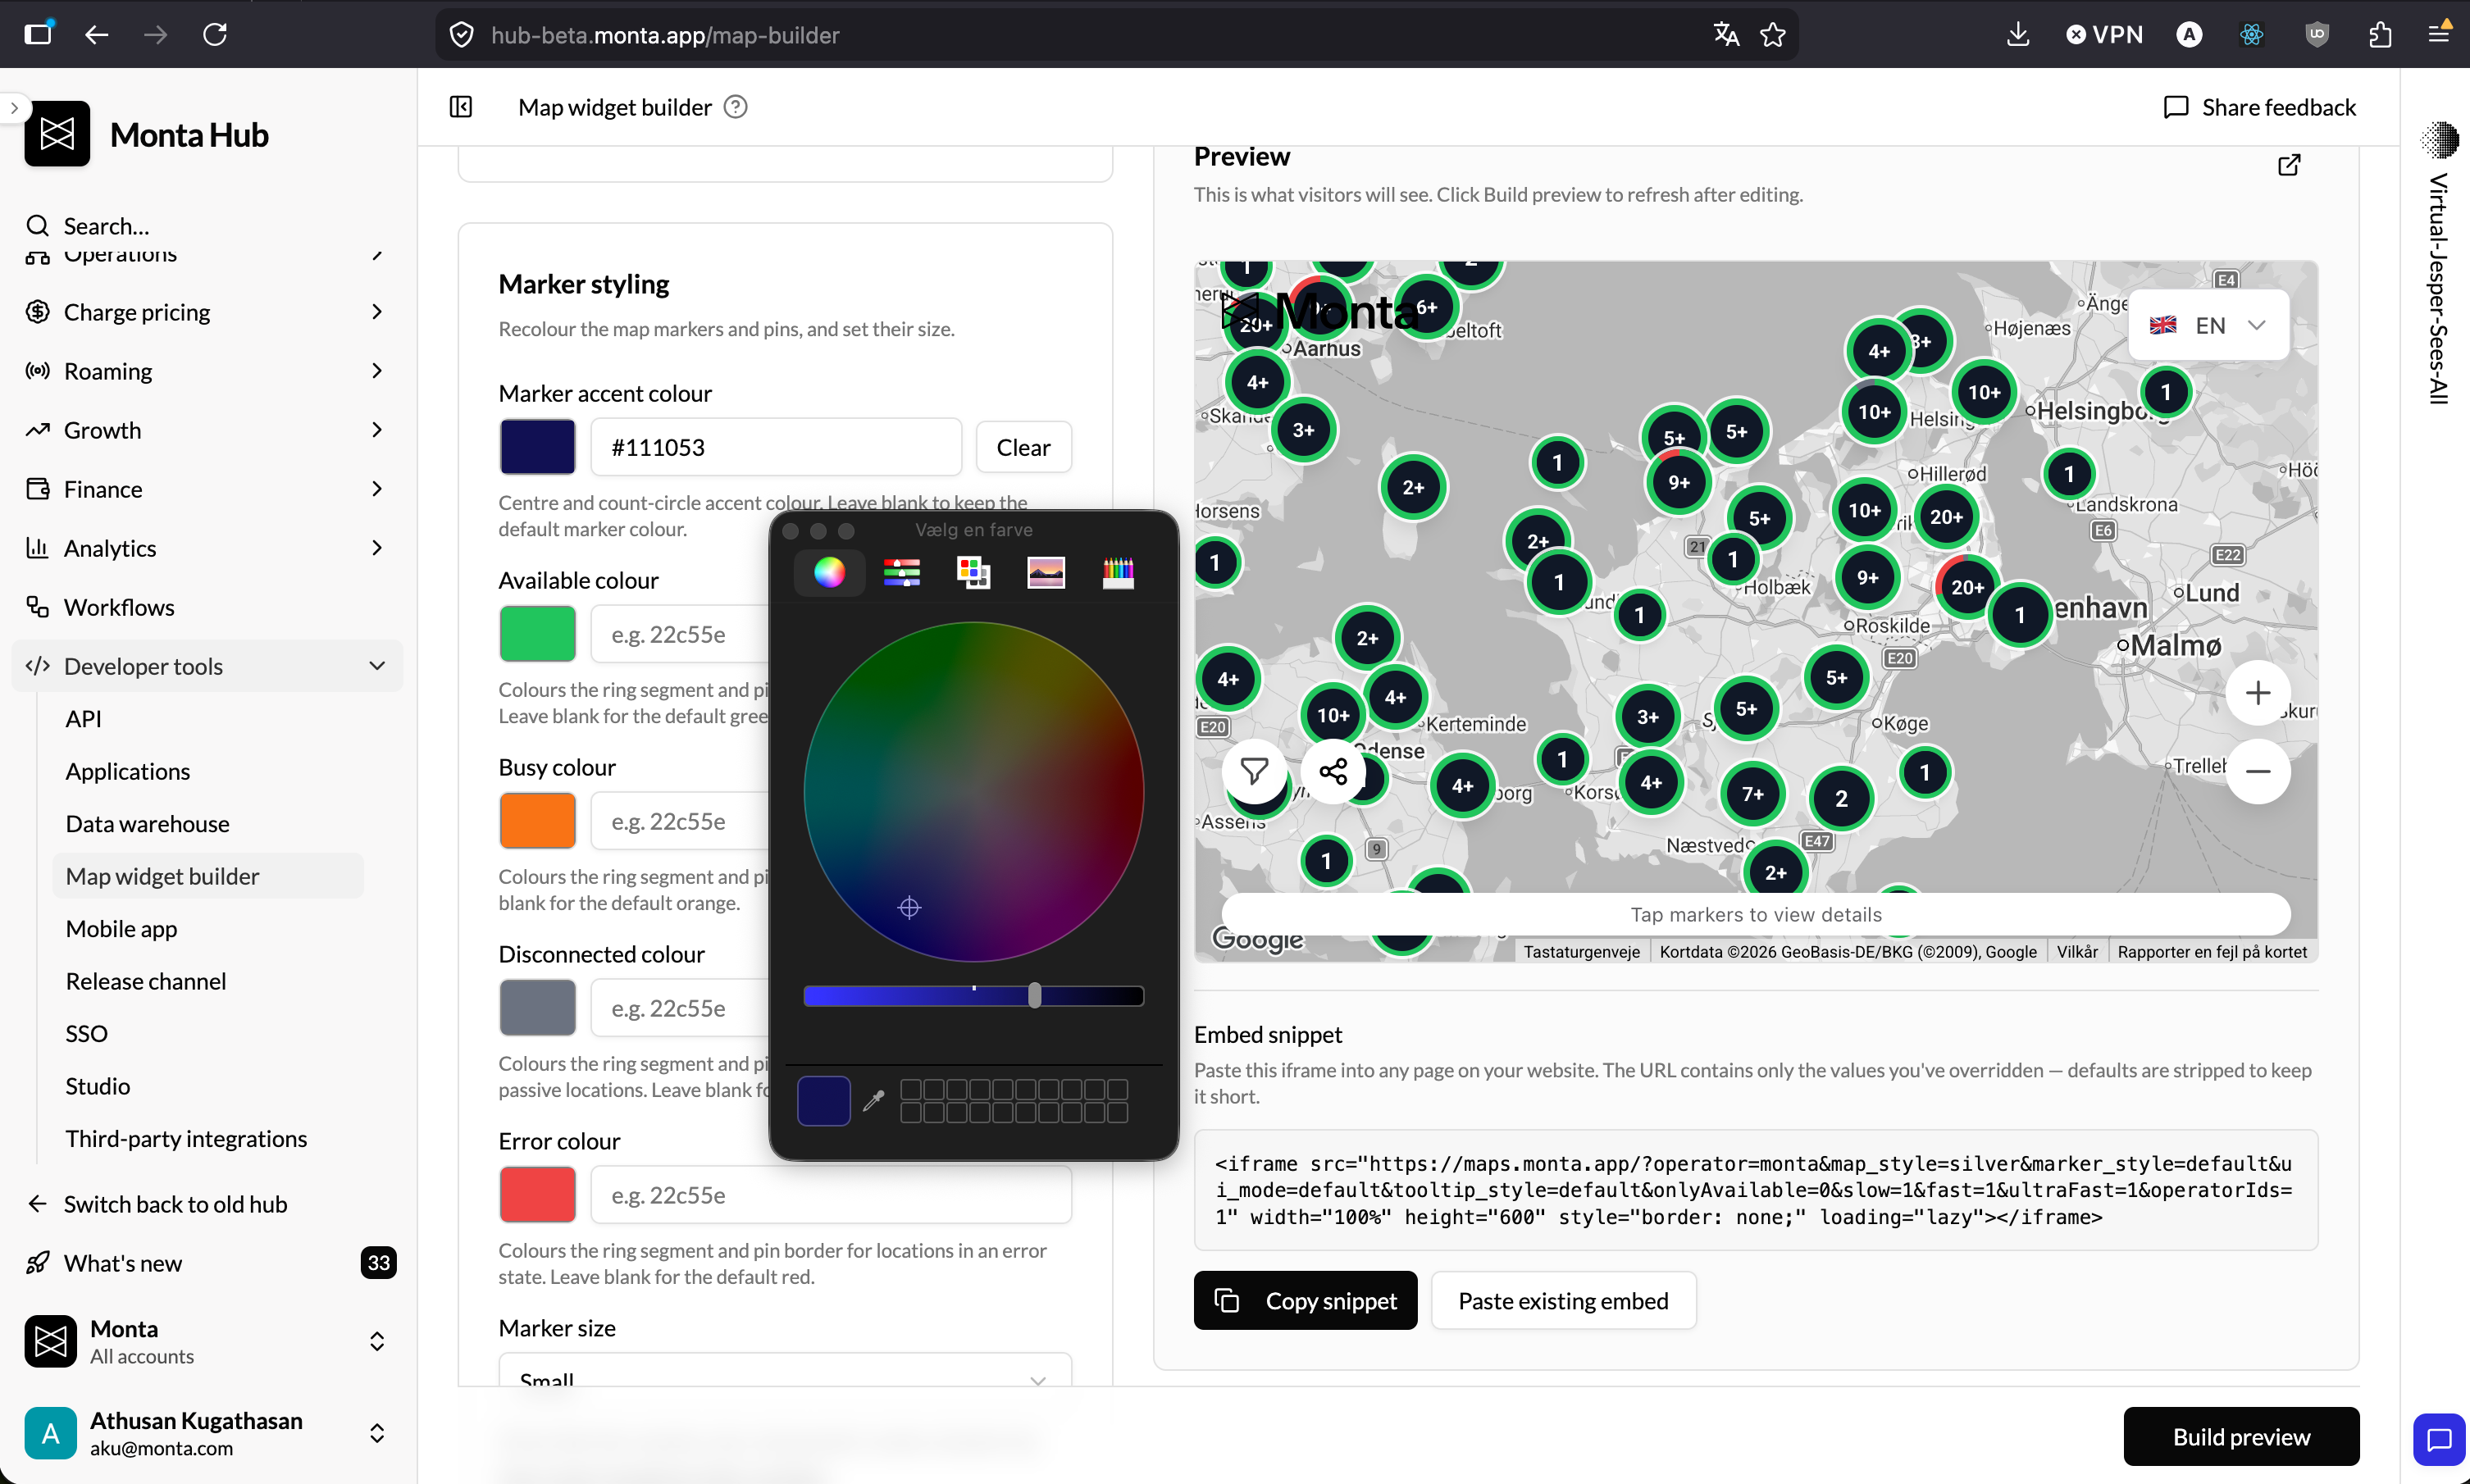Open the image palettes tab in picker
The width and height of the screenshot is (2470, 1484).
[1046, 572]
